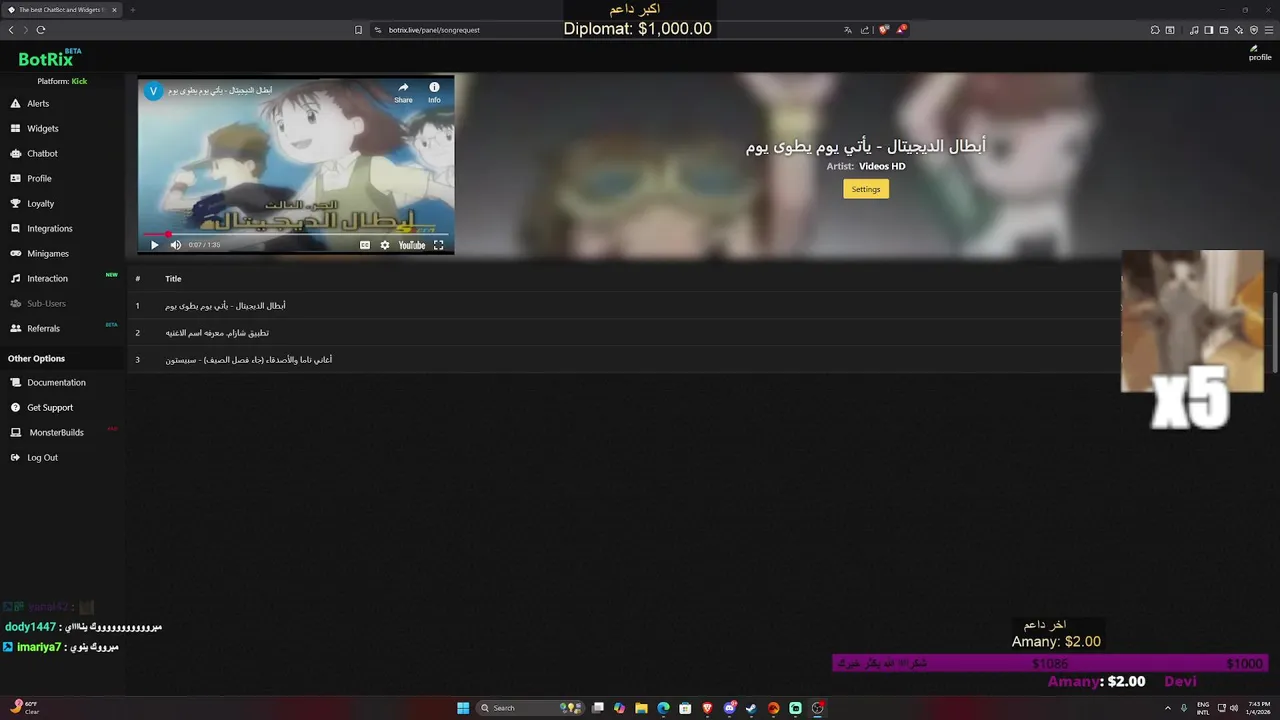Open the video player settings gear
1280x720 pixels.
[x=385, y=245]
